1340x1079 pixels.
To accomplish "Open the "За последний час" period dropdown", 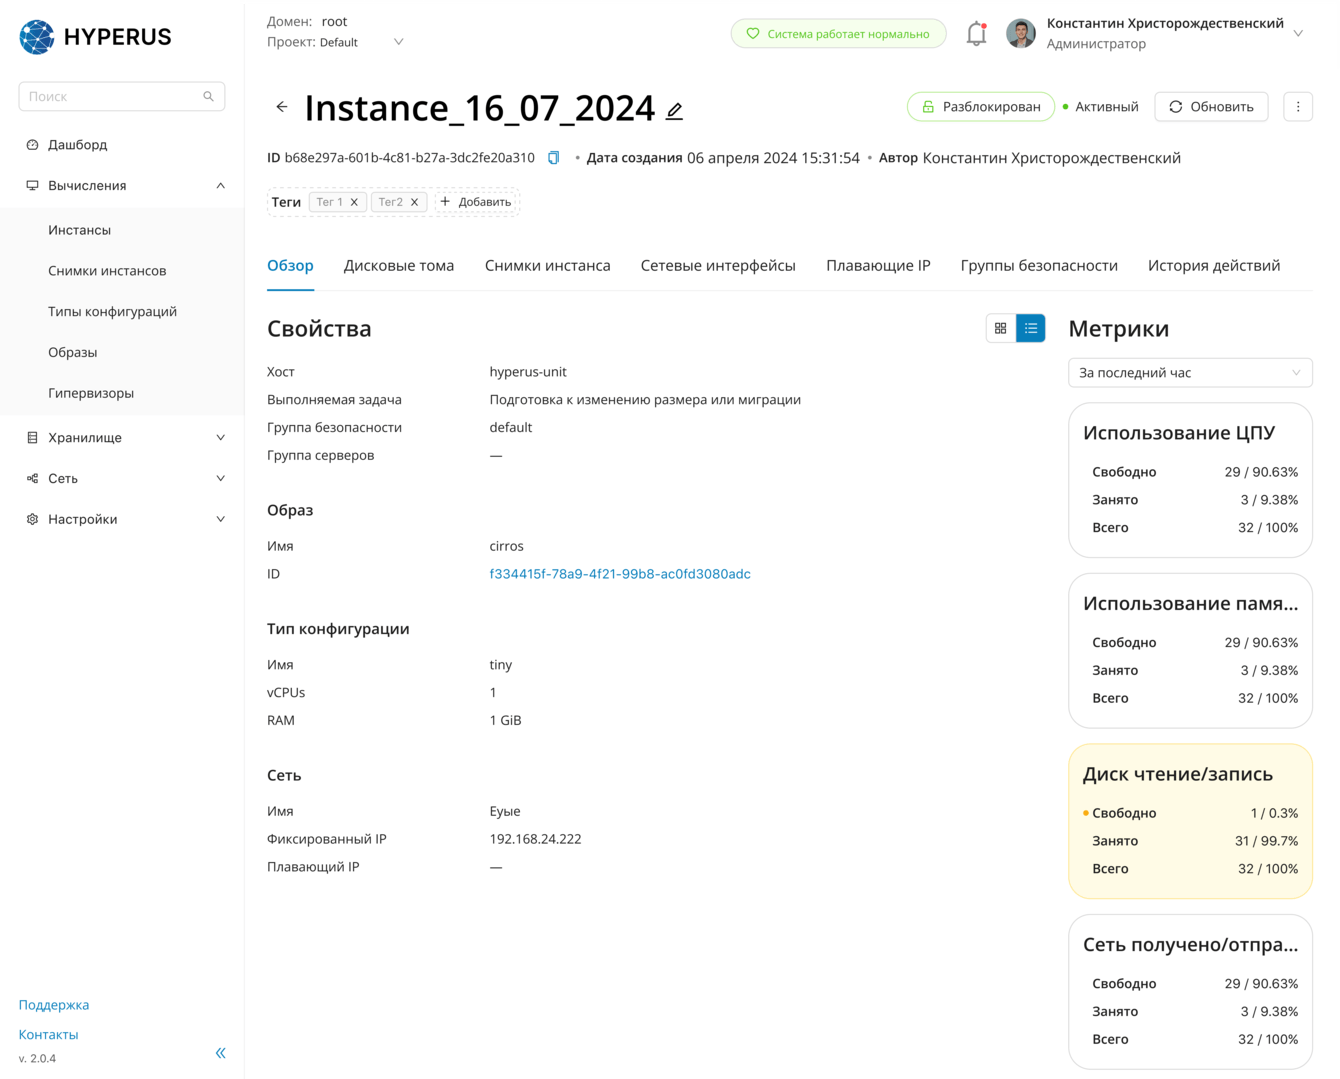I will pos(1190,373).
